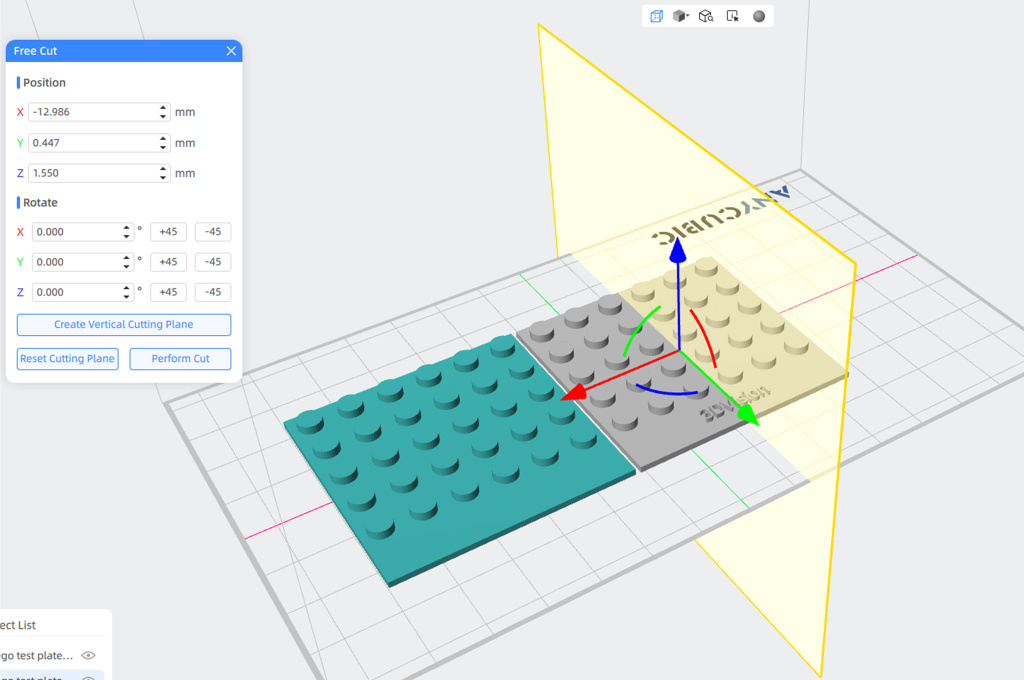Increase Position Y value with up stepper
The height and width of the screenshot is (680, 1024).
[163, 139]
